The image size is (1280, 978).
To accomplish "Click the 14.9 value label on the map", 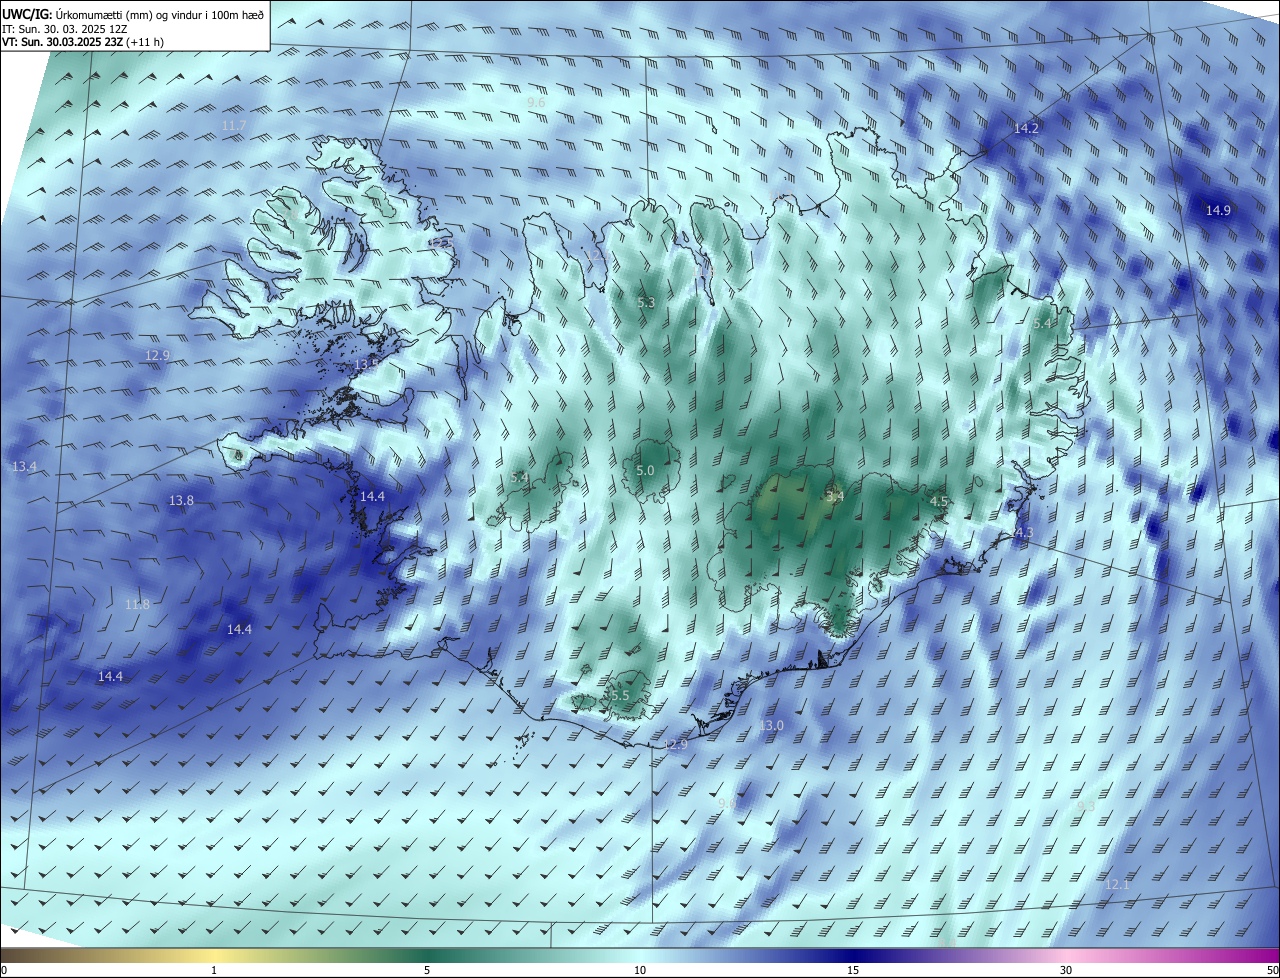I will 1218,210.
